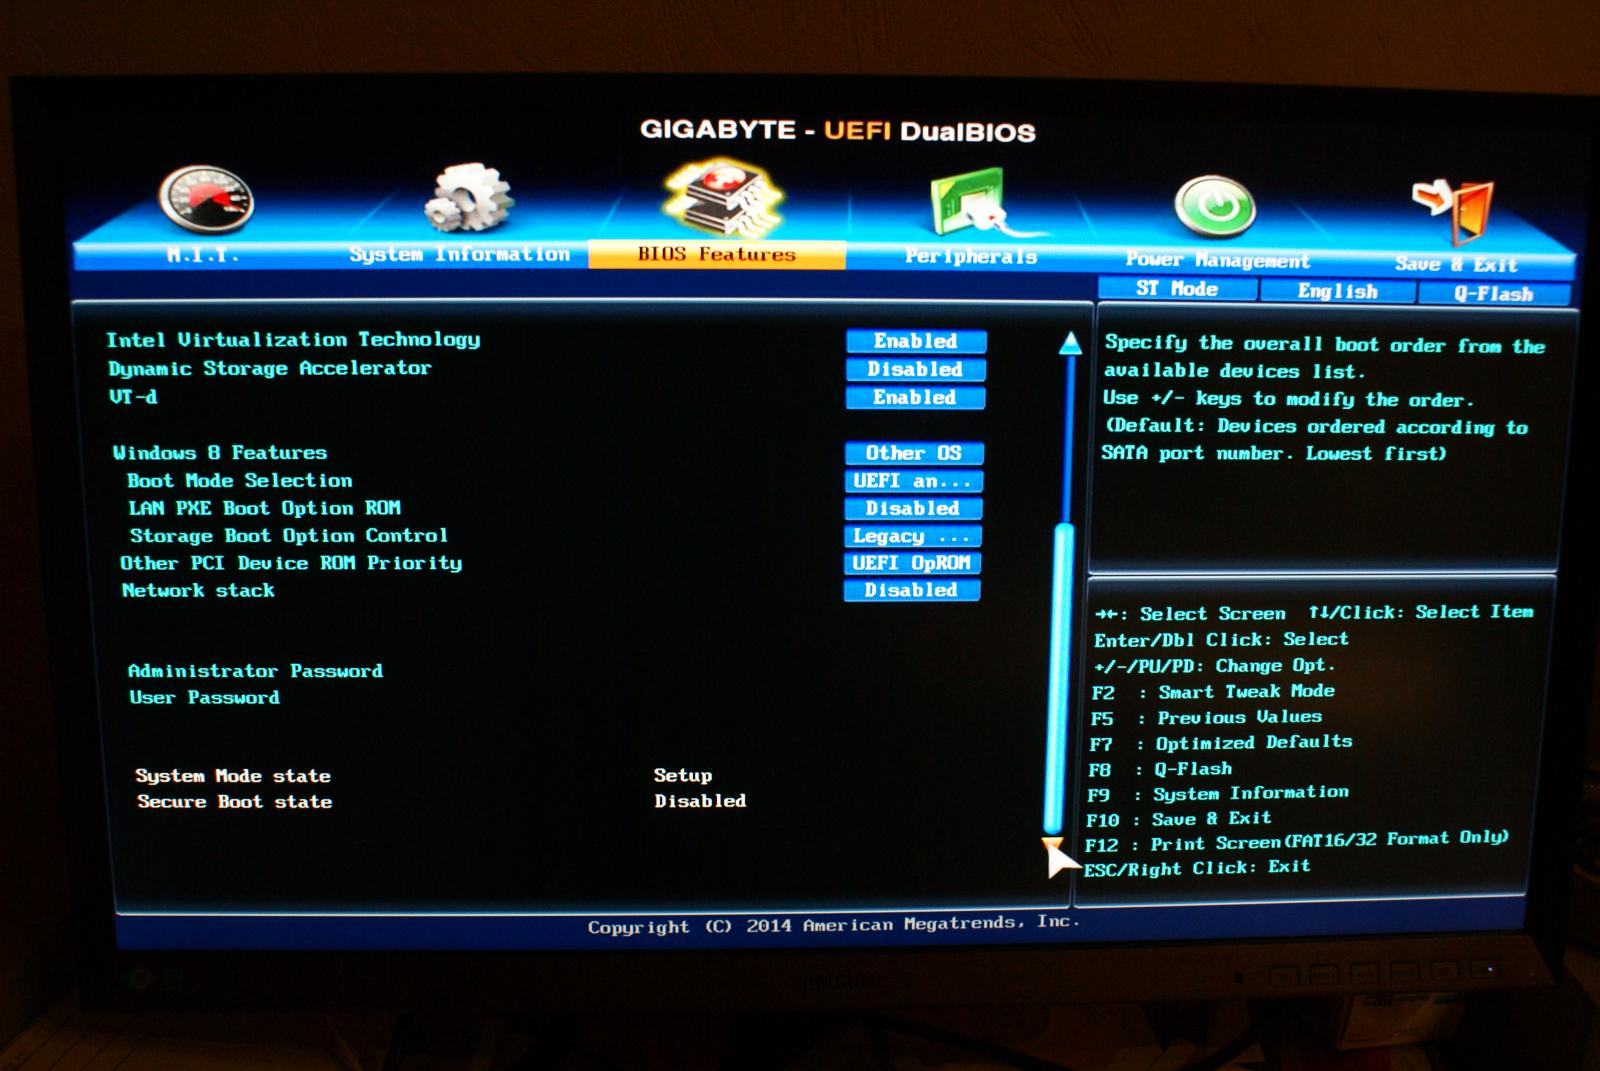Select LAN PXE Boot Option ROM label
Viewport: 1600px width, 1071px height.
tap(265, 508)
